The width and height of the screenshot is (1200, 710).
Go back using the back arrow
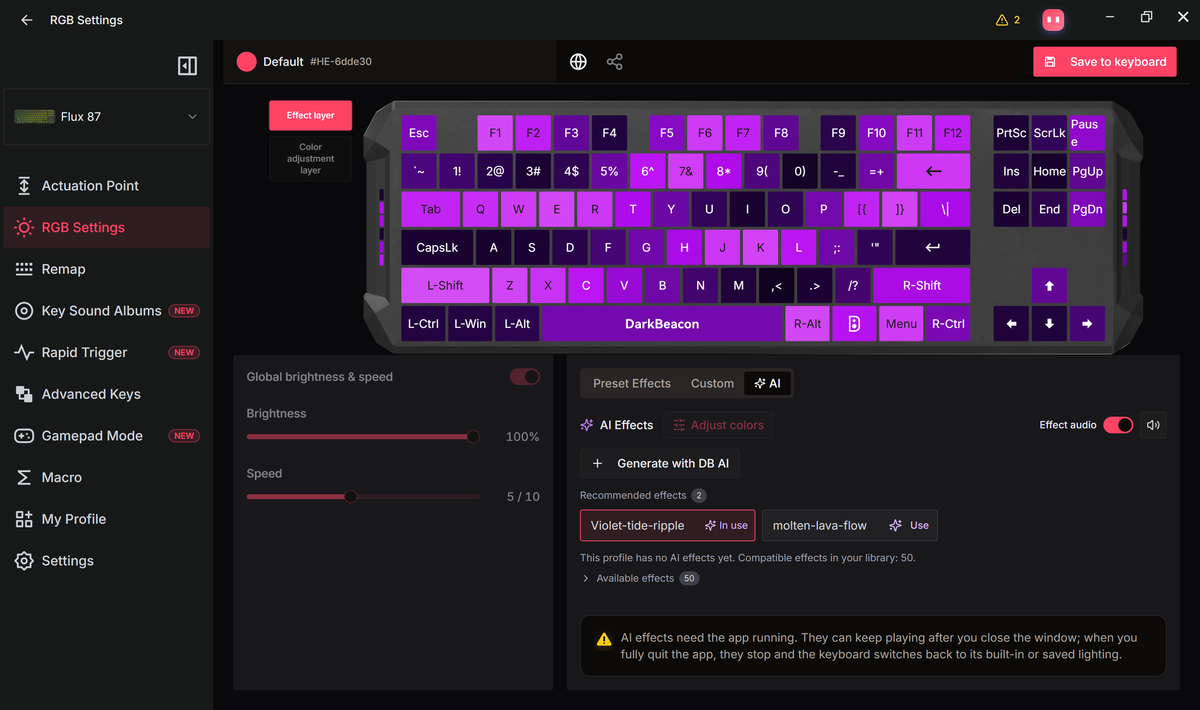(x=27, y=20)
